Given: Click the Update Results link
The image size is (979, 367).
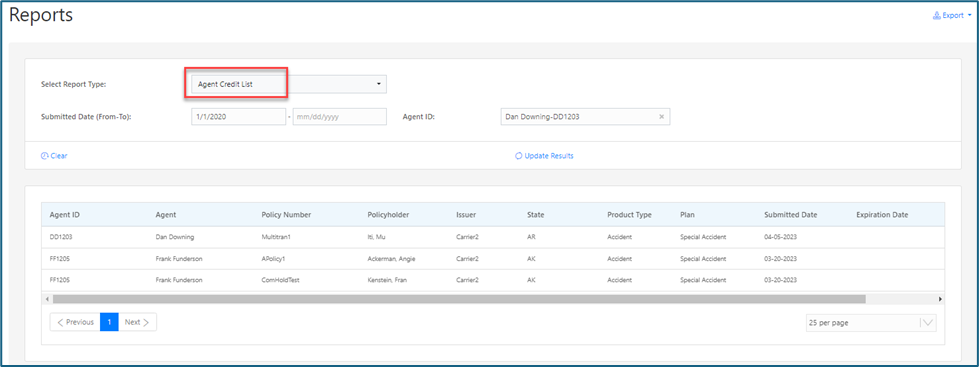Looking at the screenshot, I should 549,156.
